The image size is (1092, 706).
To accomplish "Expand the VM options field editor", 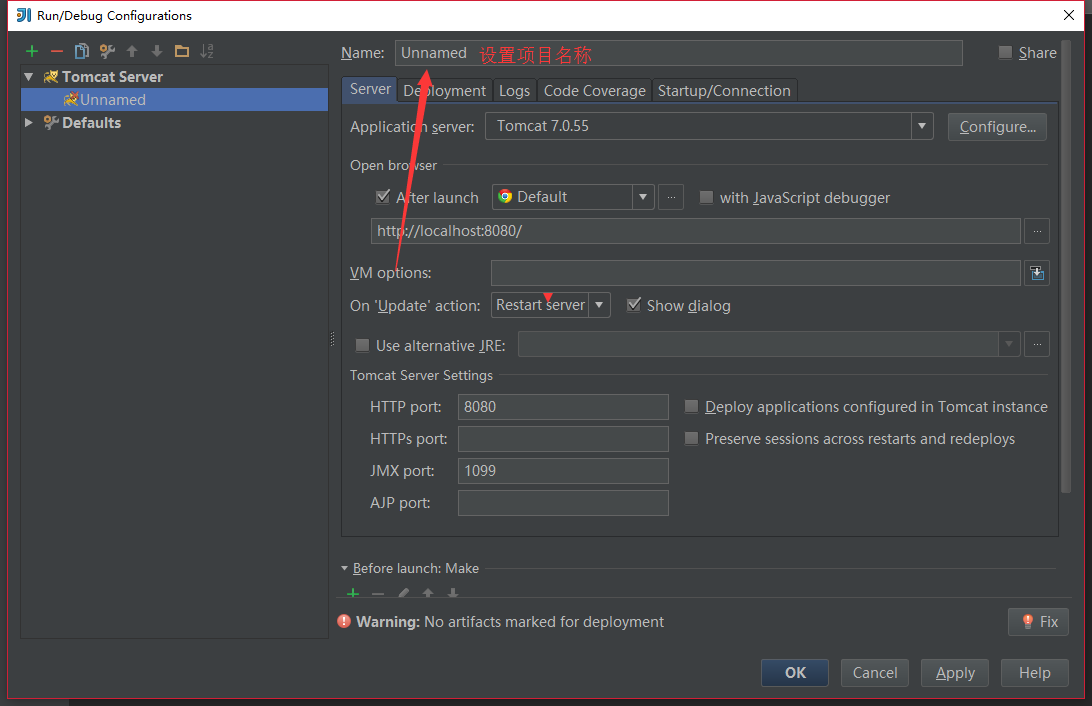I will [x=1037, y=273].
